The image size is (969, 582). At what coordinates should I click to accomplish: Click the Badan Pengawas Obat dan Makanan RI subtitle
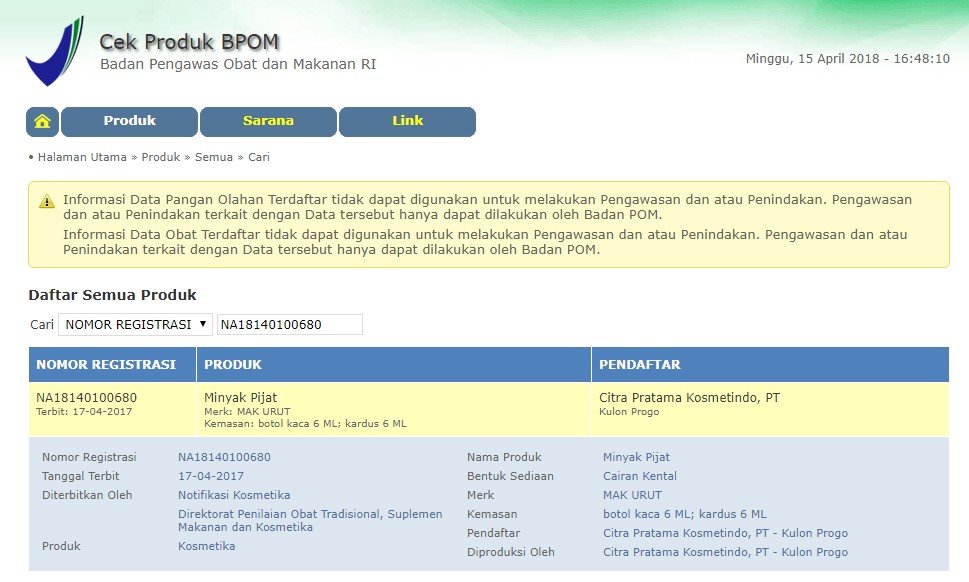pyautogui.click(x=238, y=64)
